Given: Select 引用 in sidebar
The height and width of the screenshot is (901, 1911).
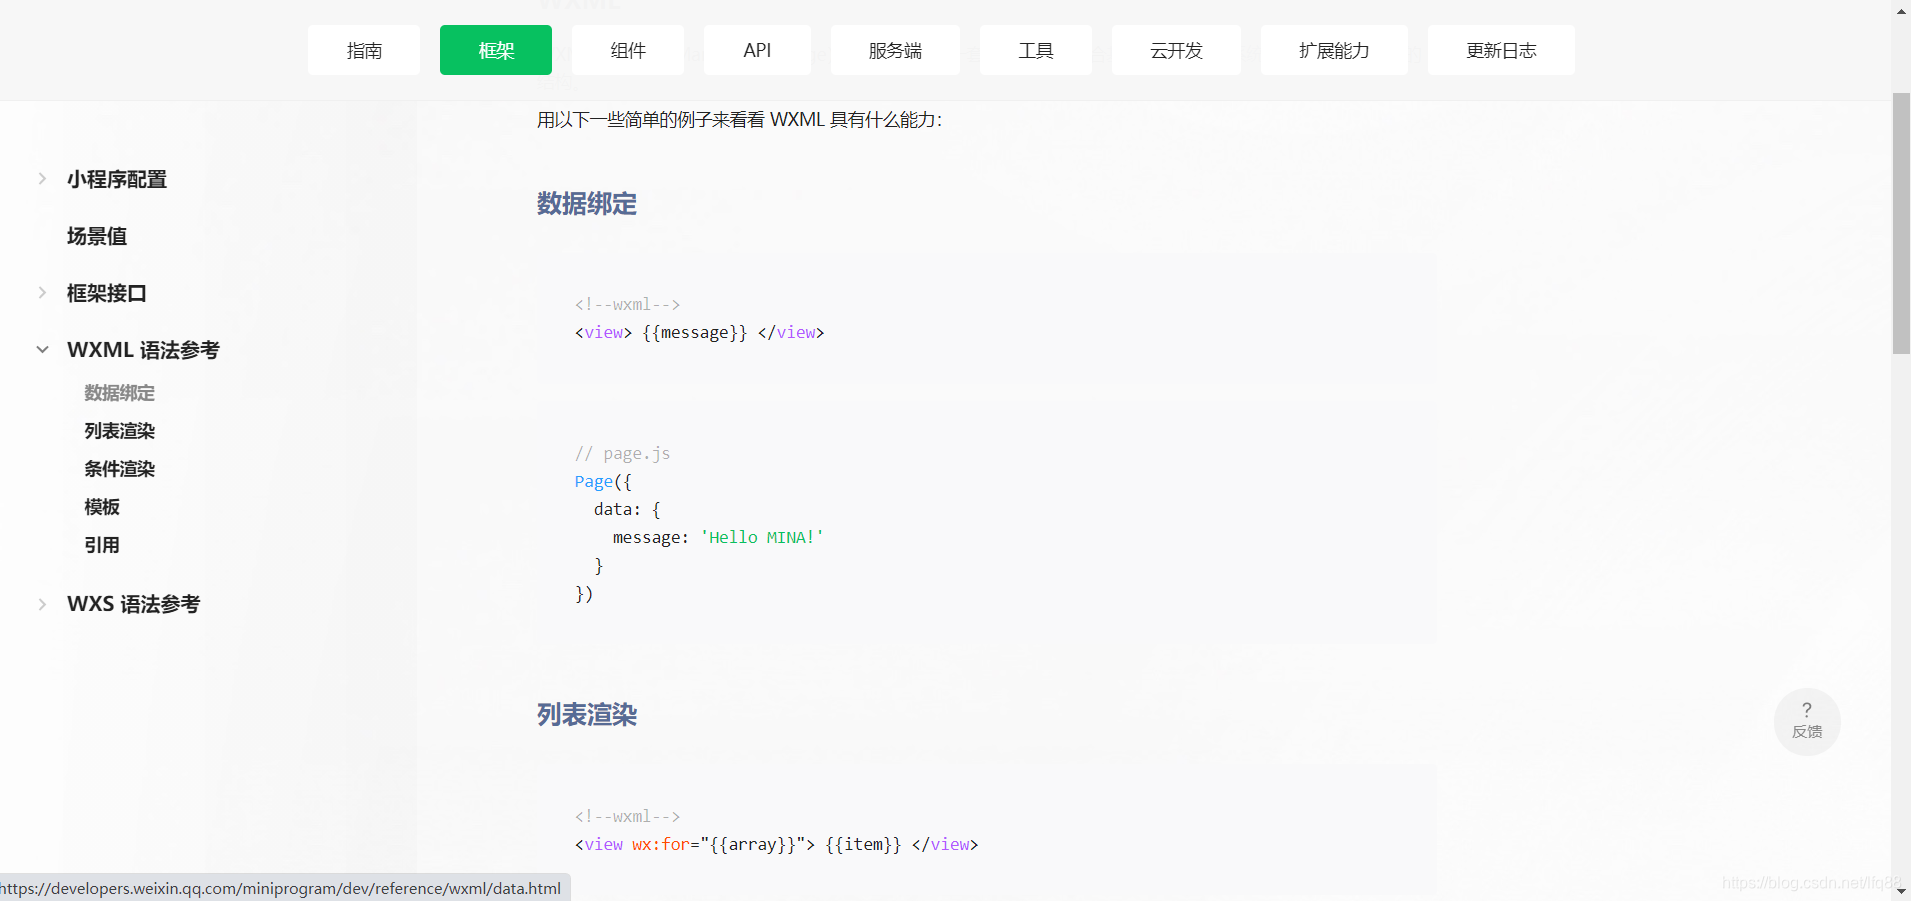Looking at the screenshot, I should 102,545.
